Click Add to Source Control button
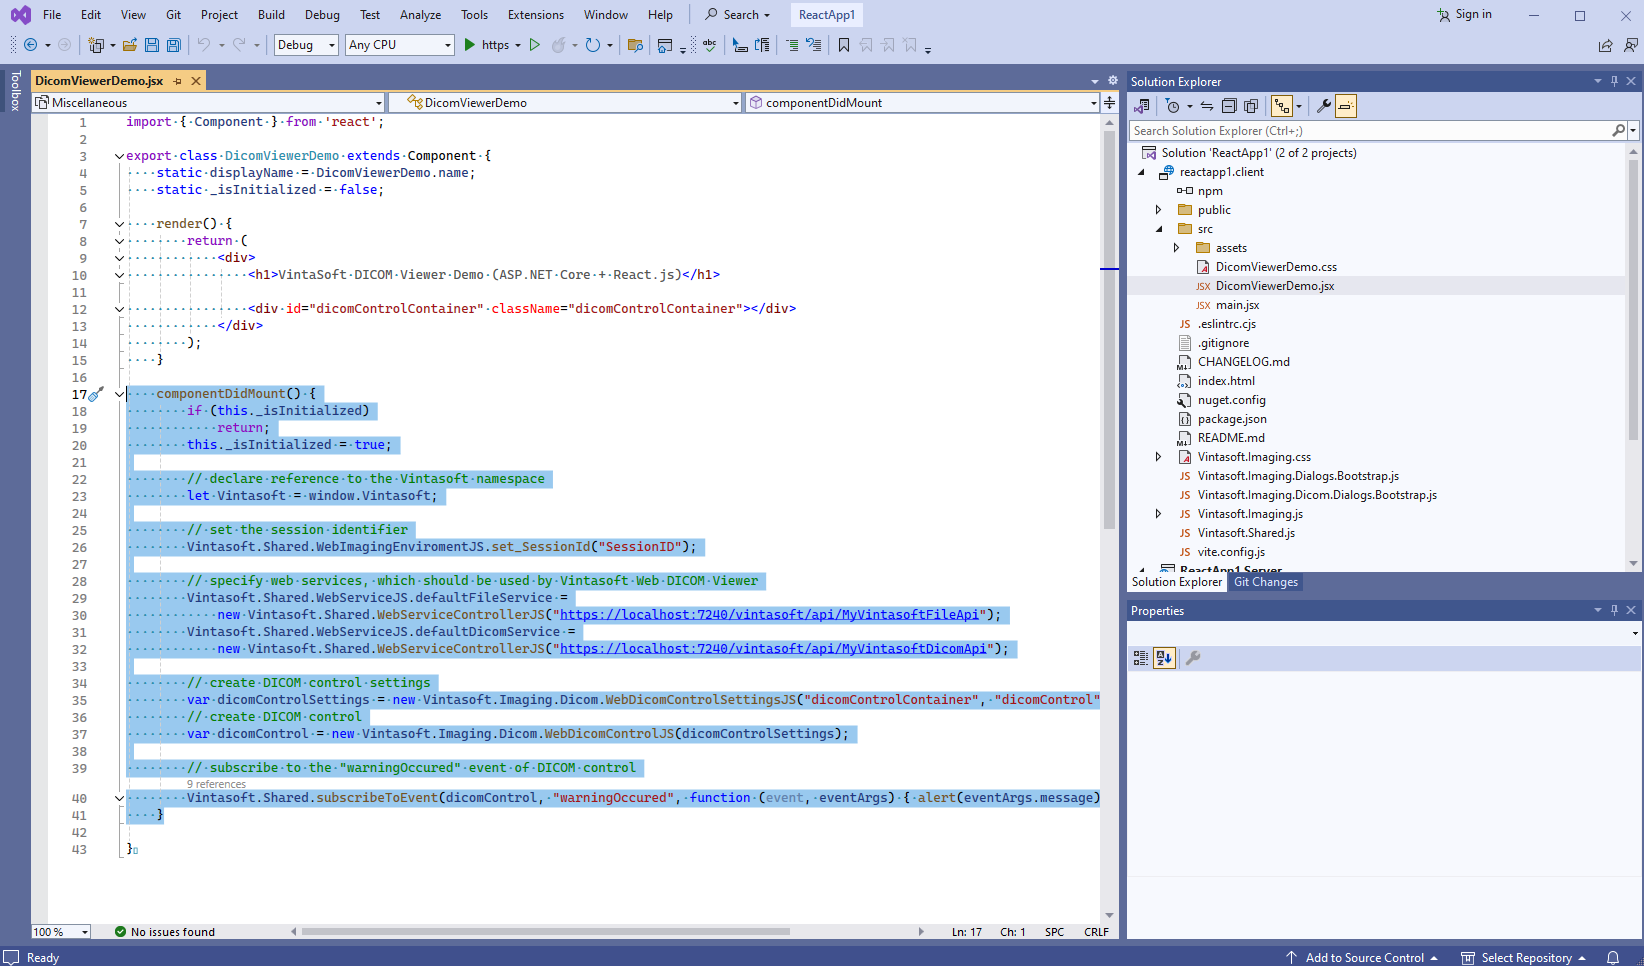The width and height of the screenshot is (1644, 966). [1363, 957]
